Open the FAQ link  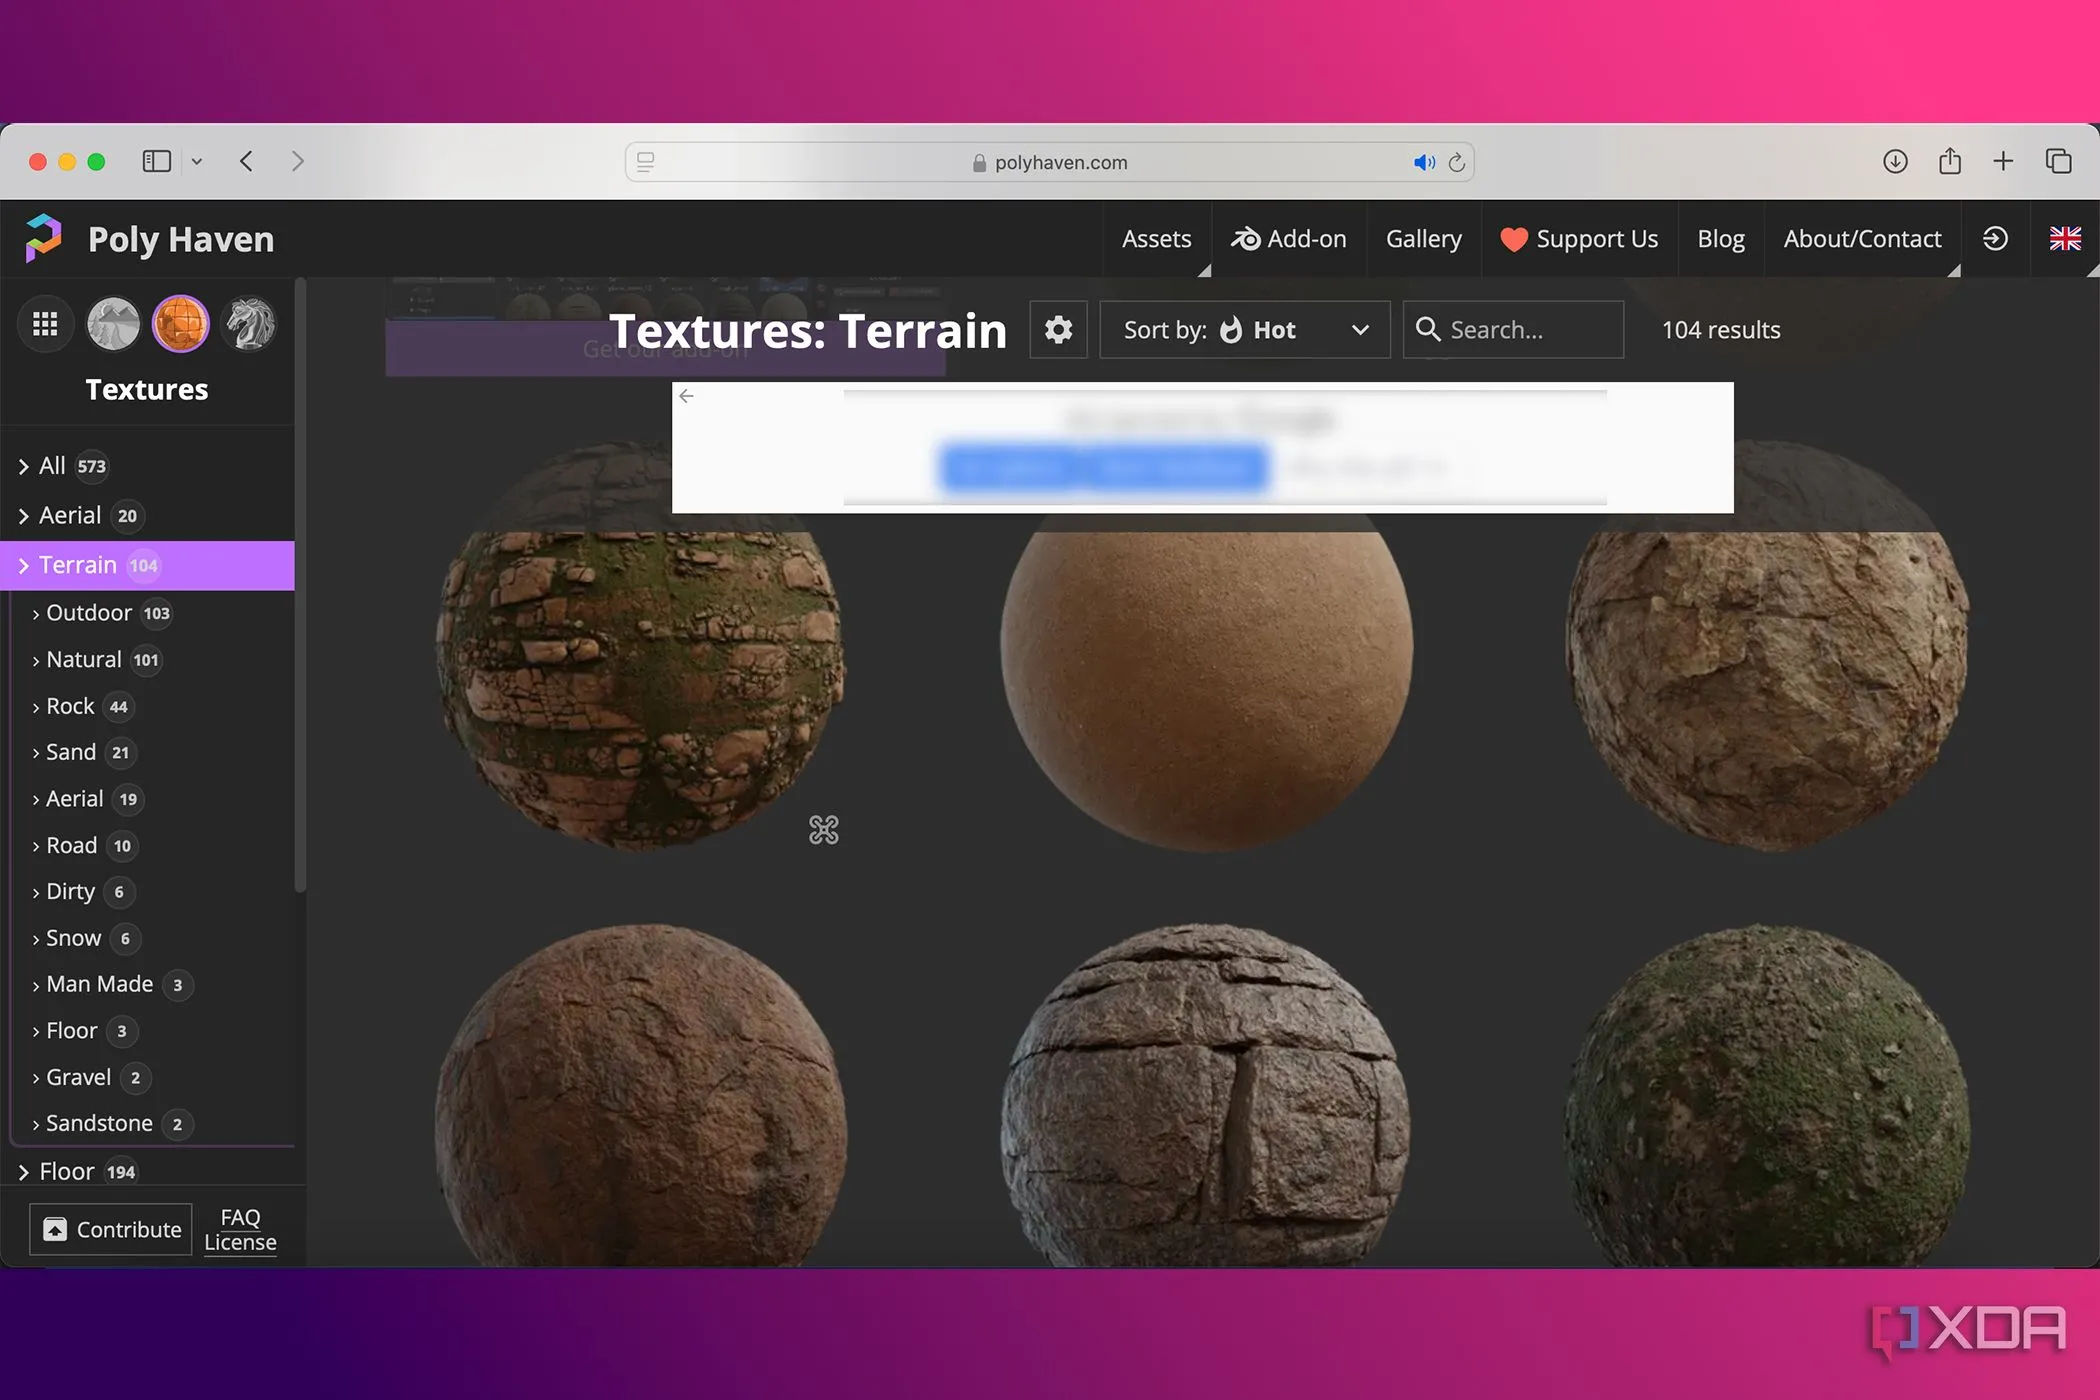click(x=240, y=1217)
